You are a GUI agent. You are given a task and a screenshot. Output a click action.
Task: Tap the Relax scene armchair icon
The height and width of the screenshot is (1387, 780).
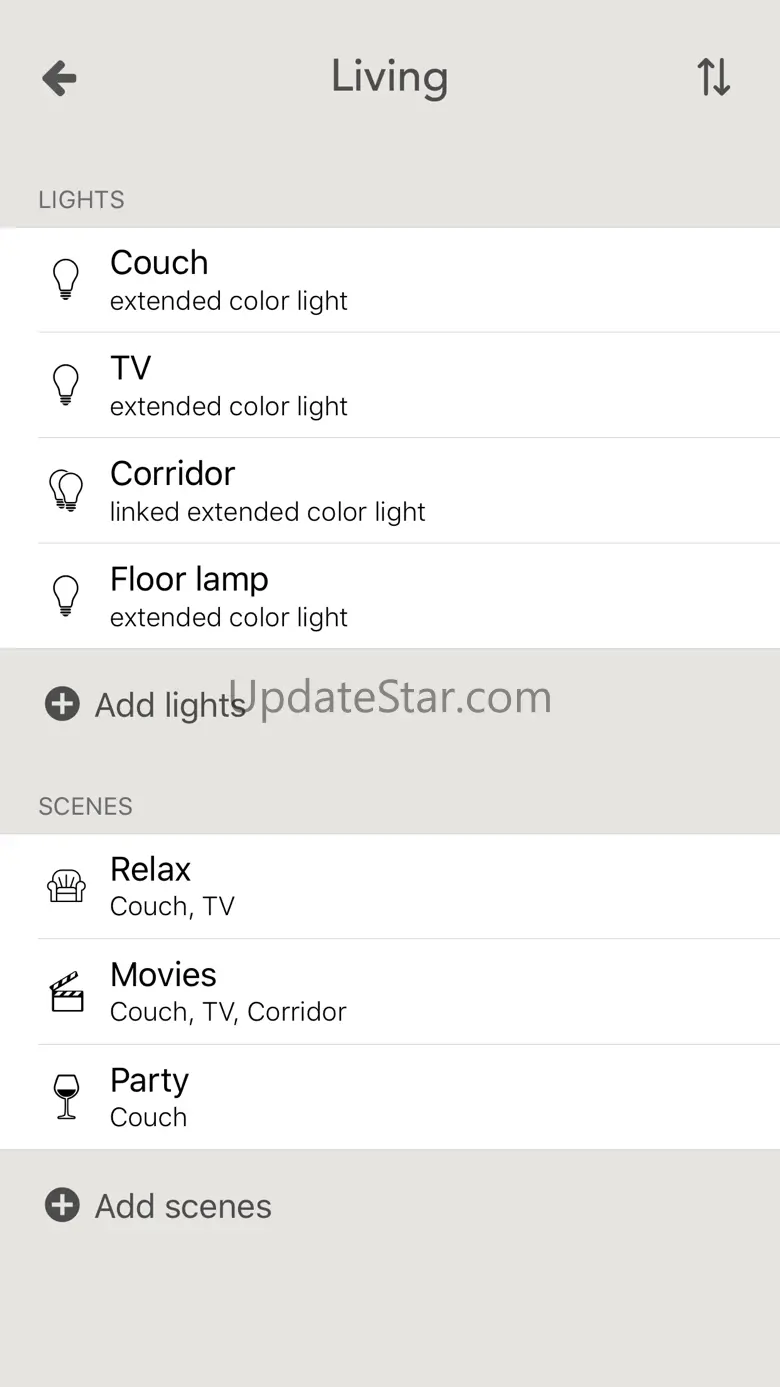[x=66, y=886]
